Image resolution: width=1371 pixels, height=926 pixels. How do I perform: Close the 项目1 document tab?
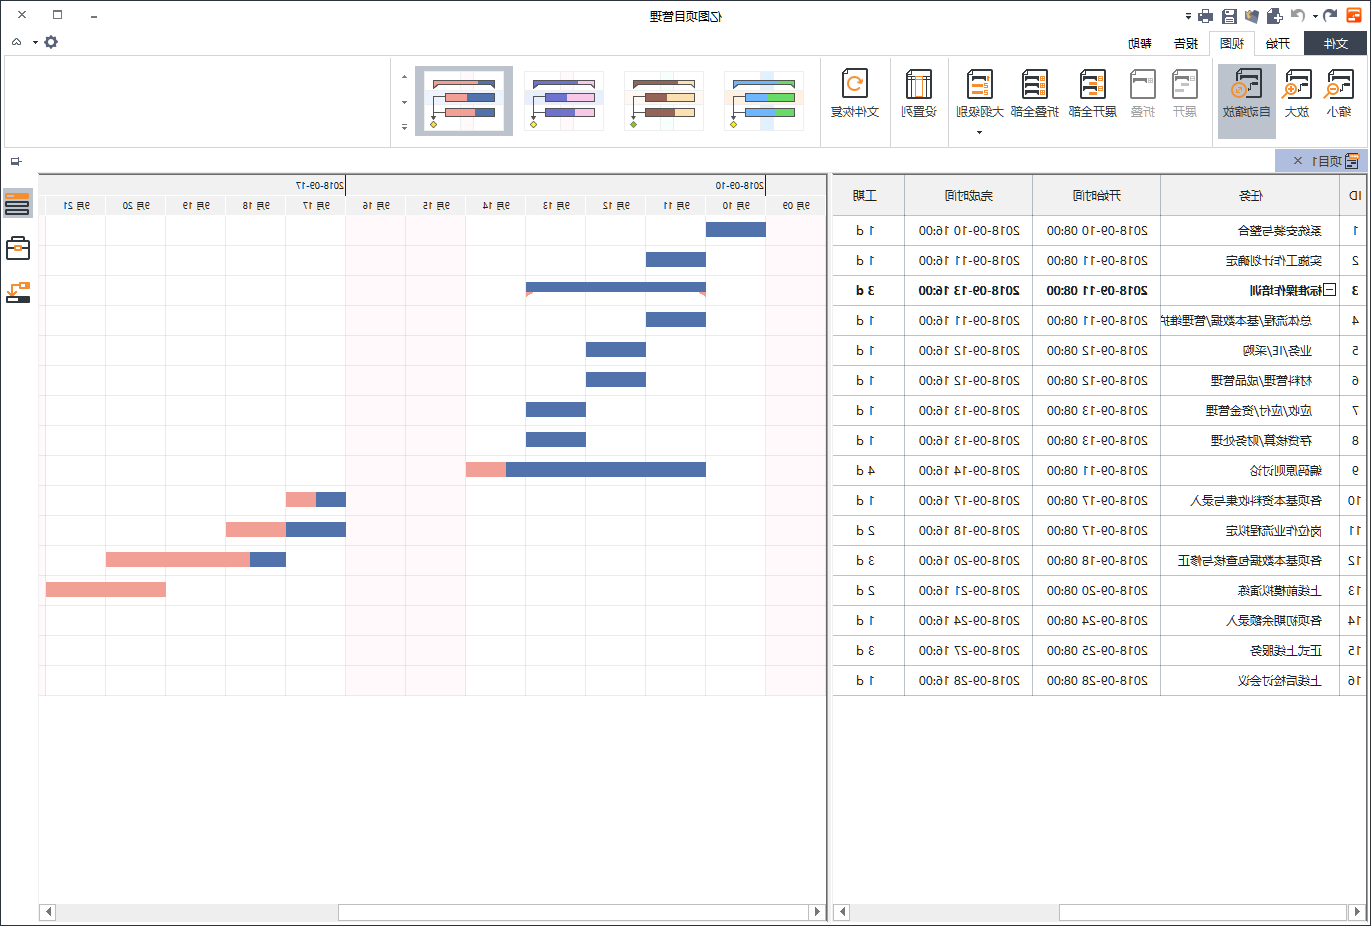click(x=1297, y=161)
